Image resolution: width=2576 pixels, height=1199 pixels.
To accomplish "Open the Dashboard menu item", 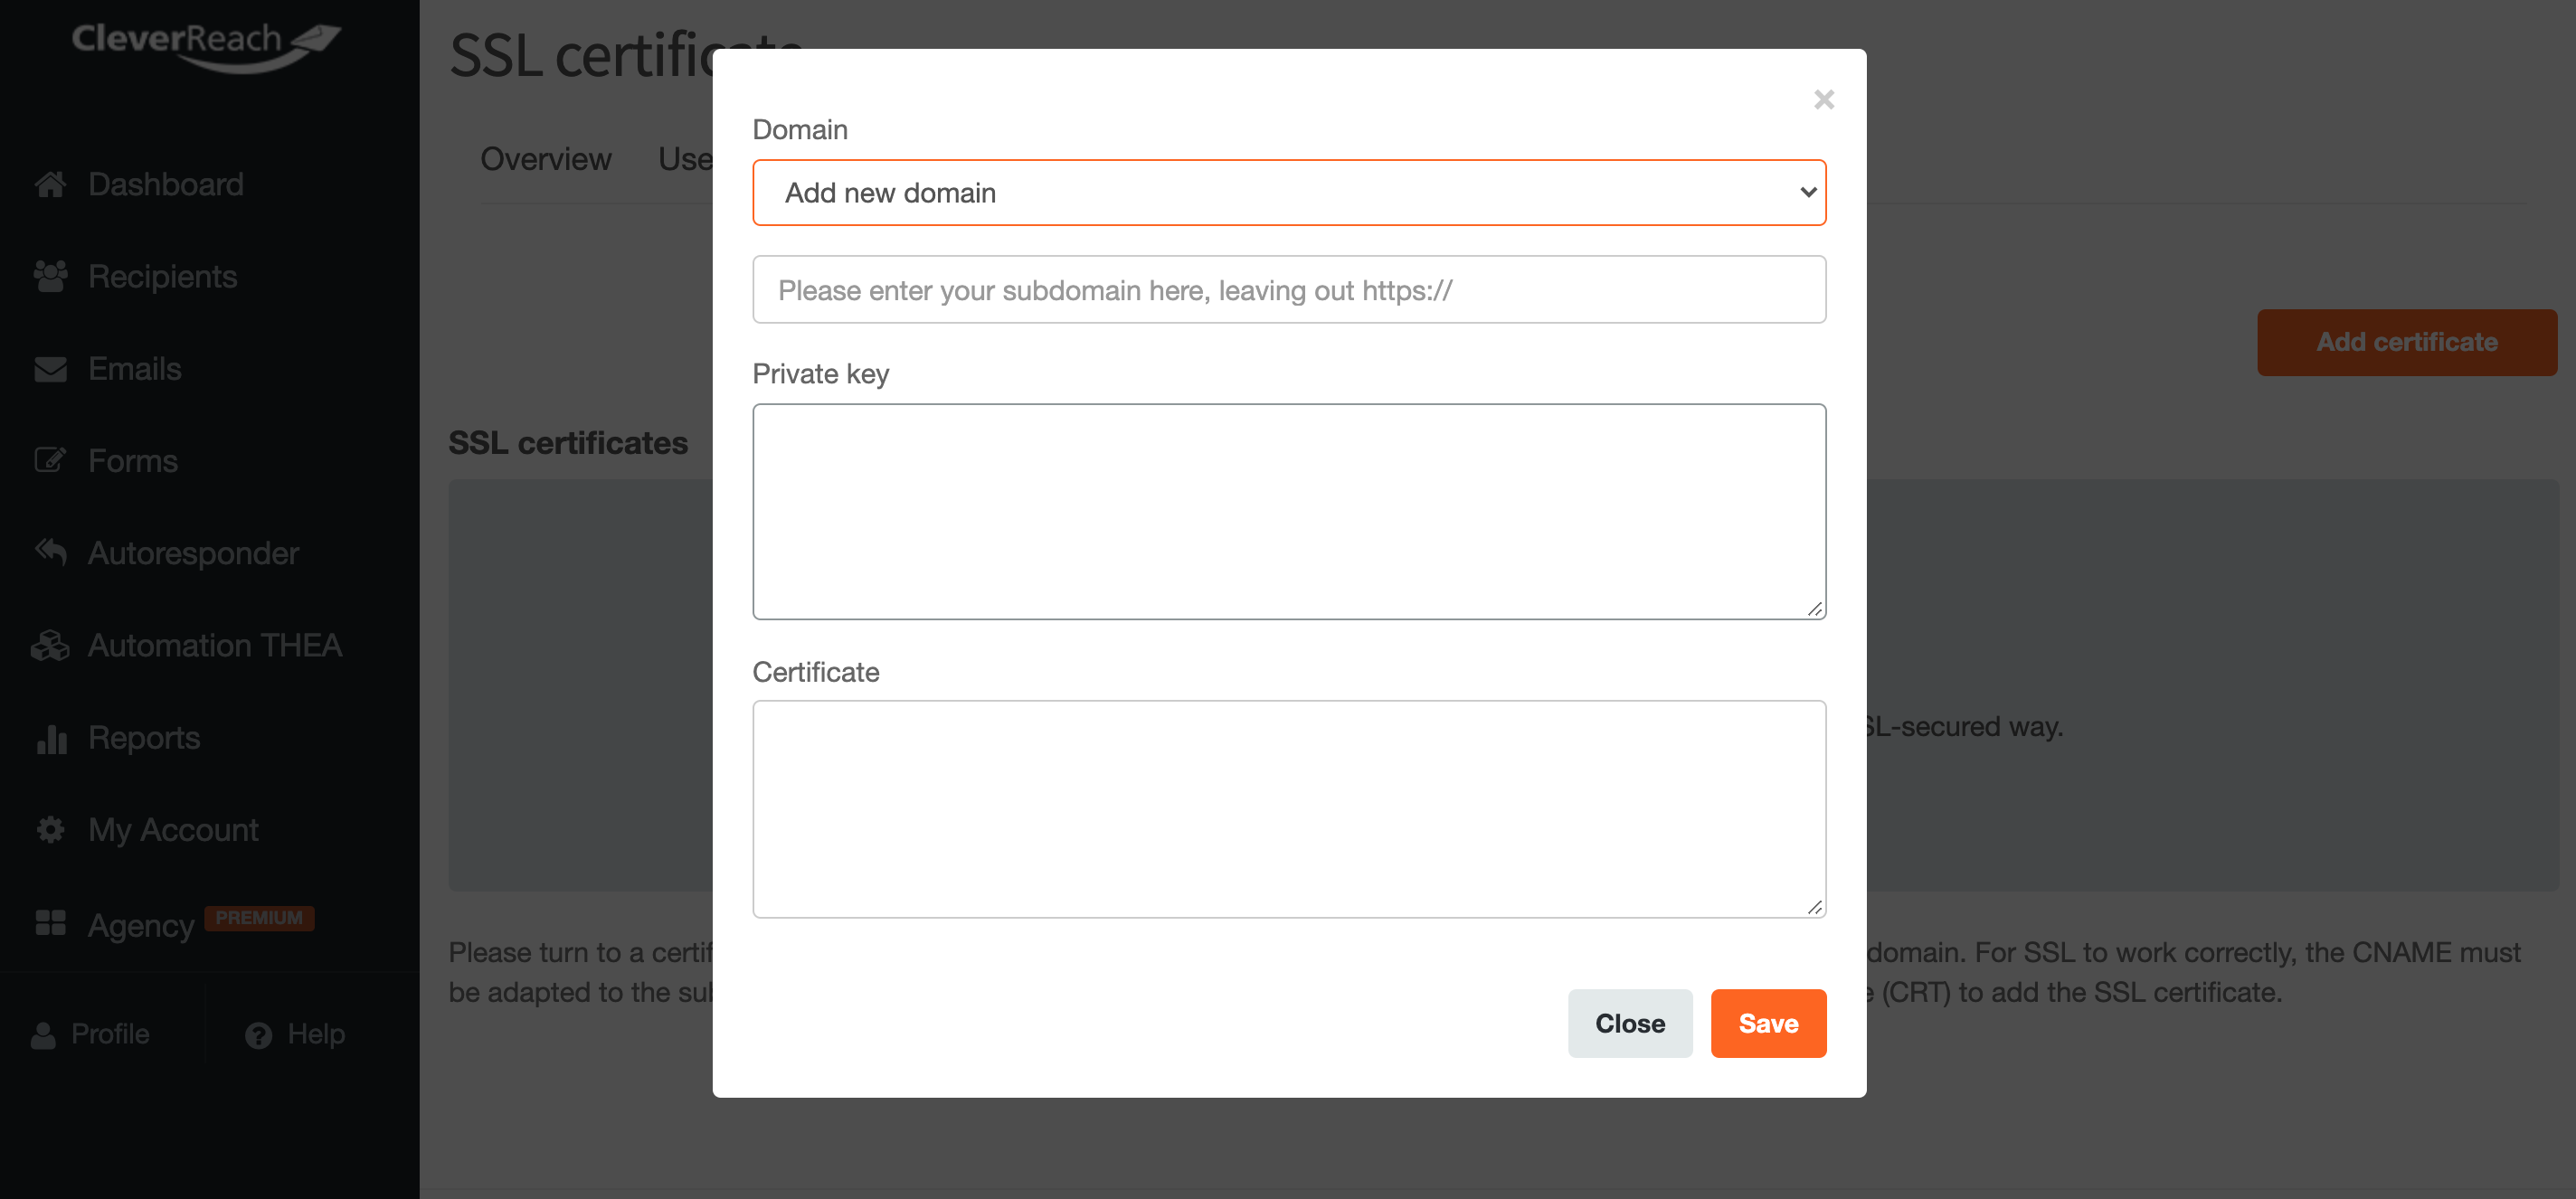I will tap(166, 184).
